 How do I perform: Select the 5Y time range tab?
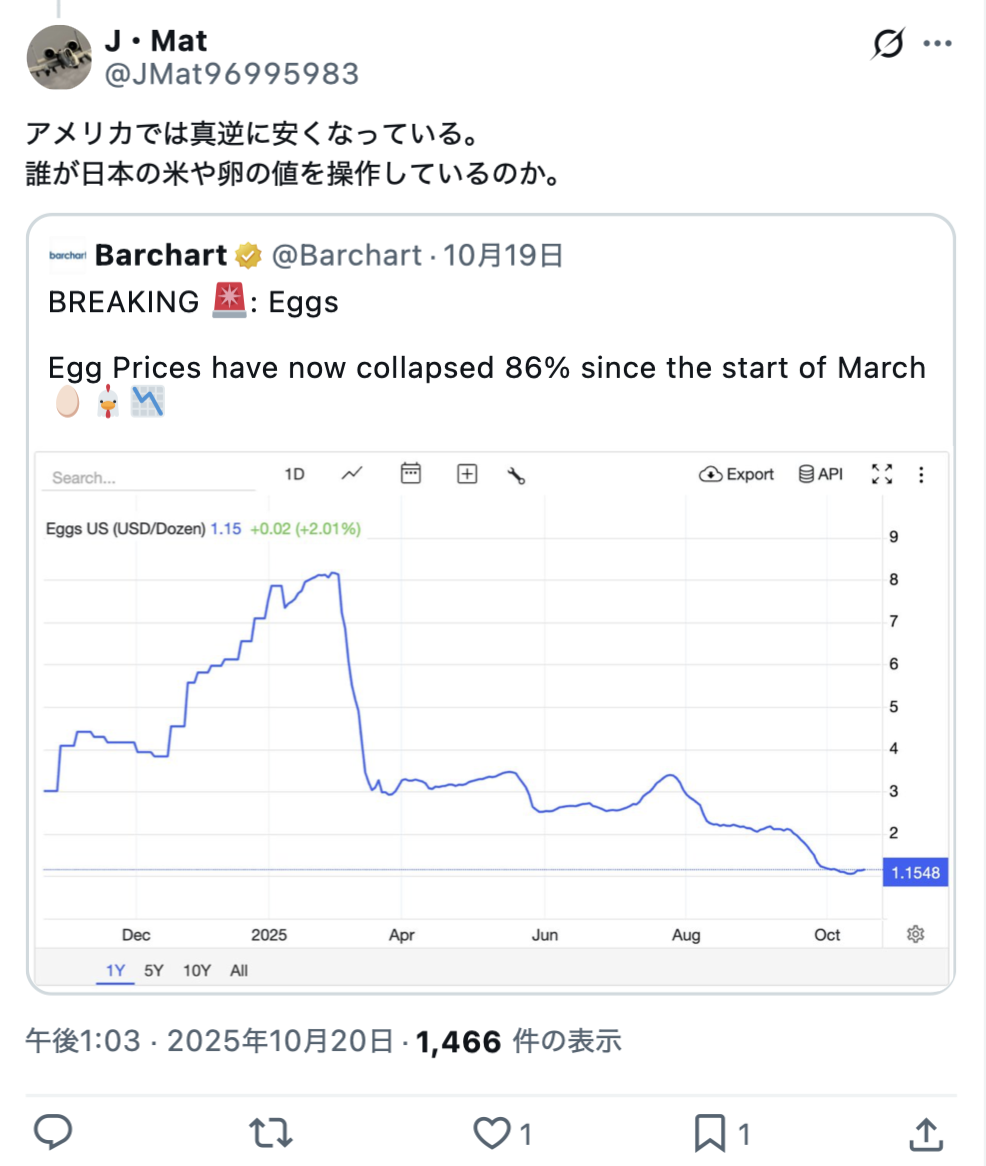tap(153, 970)
